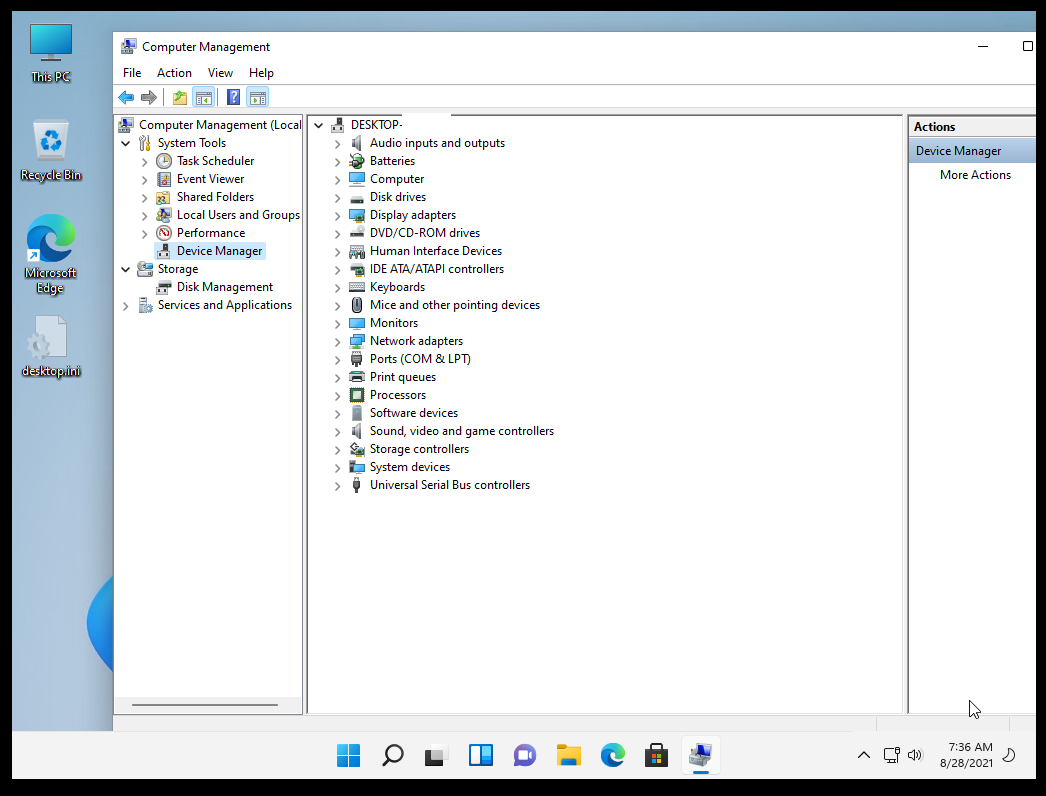Open taskbar Search magnifier
Screen dimensions: 1046x796
pos(392,755)
